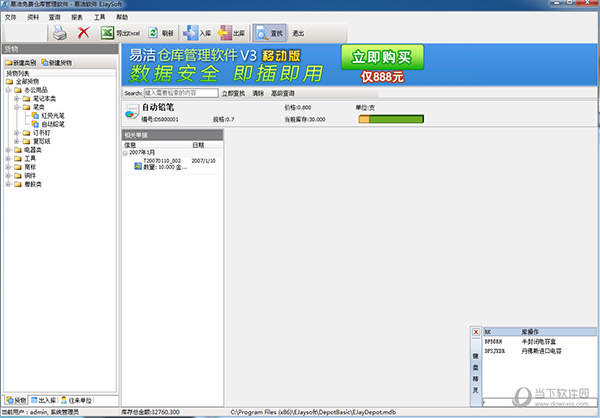Screen dimensions: 600x418
Task: Click the item detail icon beside 自动铅笔 heading
Action: point(132,111)
